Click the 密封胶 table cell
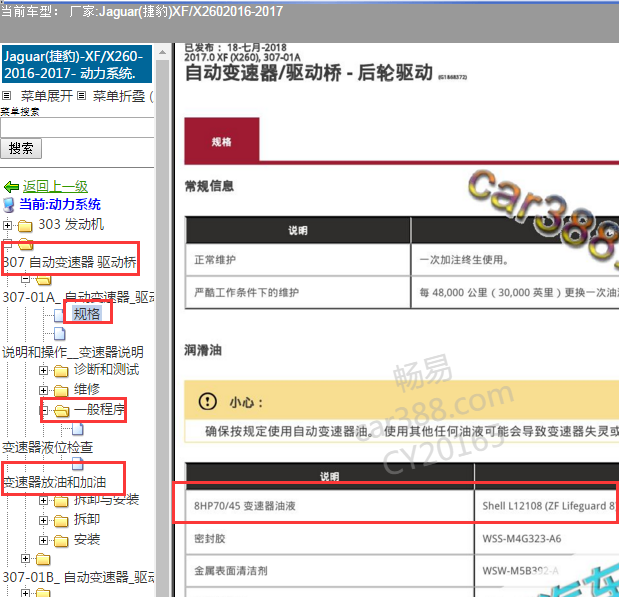The width and height of the screenshot is (619, 597). [330, 539]
